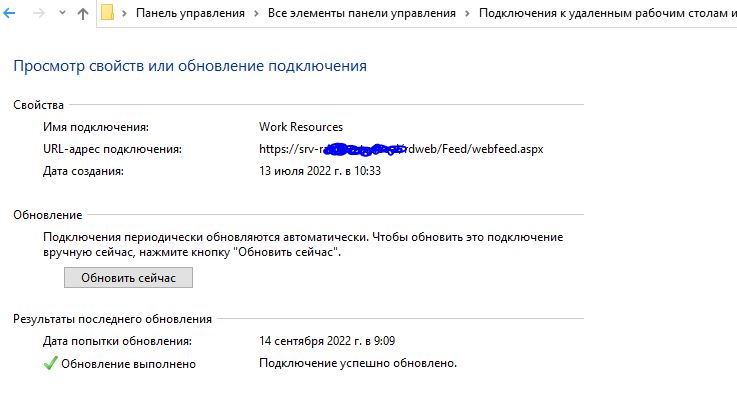
Task: Click the forward navigation arrow
Action: (39, 13)
